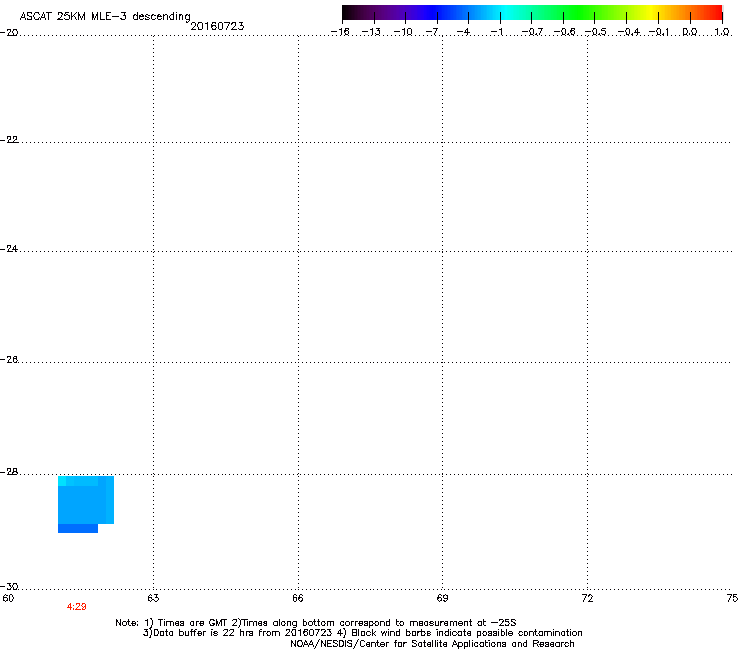
Task: Click the green section of the color bar
Action: pos(580,13)
